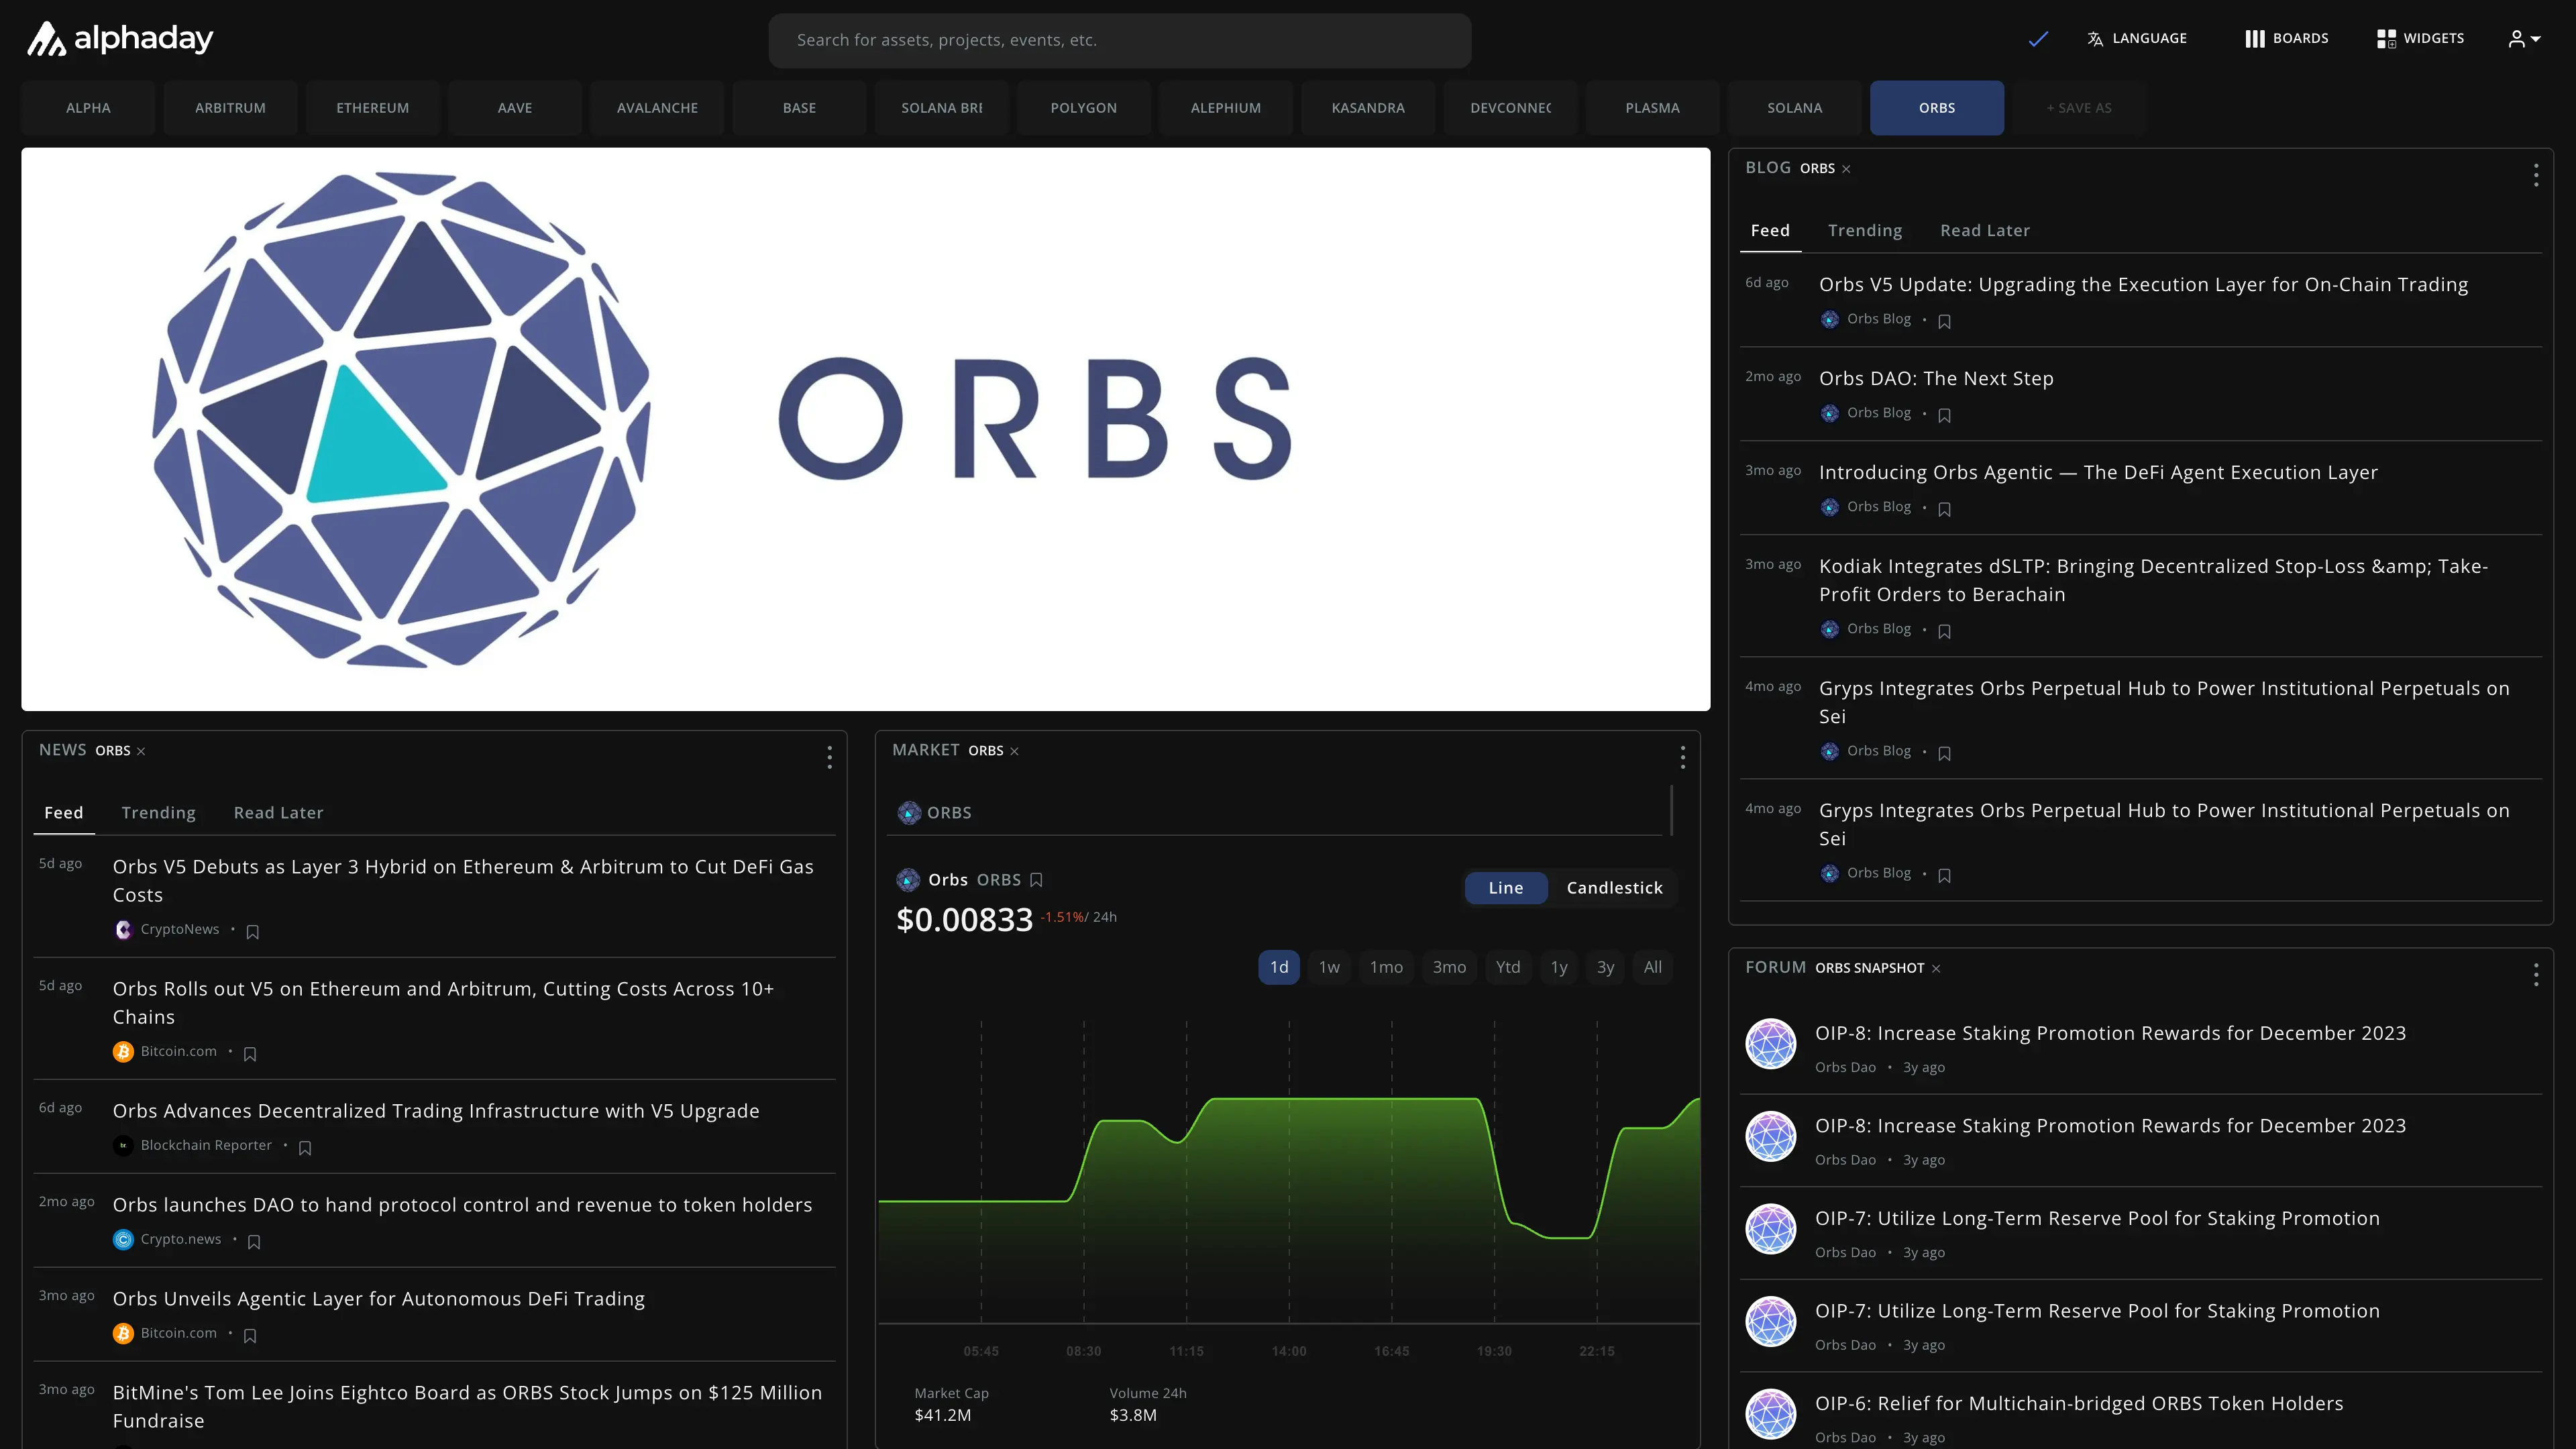2576x1449 pixels.
Task: Remove the ORBS tag from Blog widget
Action: coord(1846,169)
